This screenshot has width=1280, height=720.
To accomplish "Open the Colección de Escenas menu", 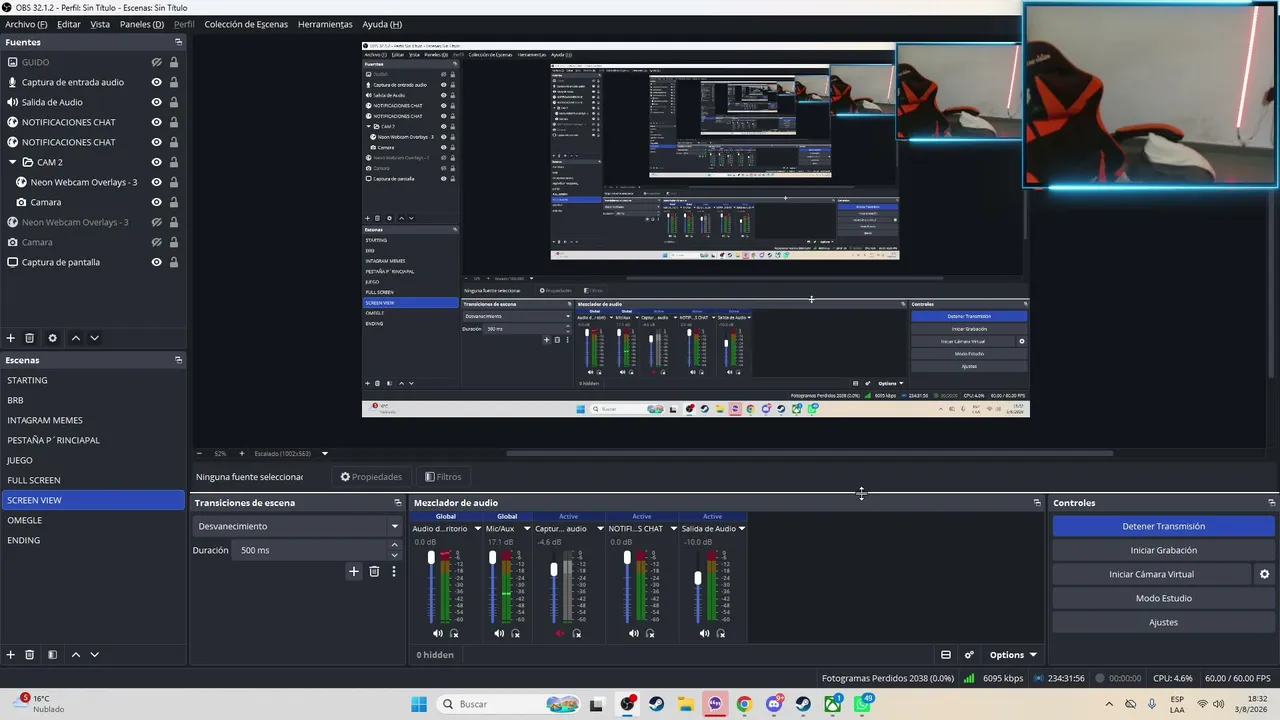I will [x=246, y=24].
